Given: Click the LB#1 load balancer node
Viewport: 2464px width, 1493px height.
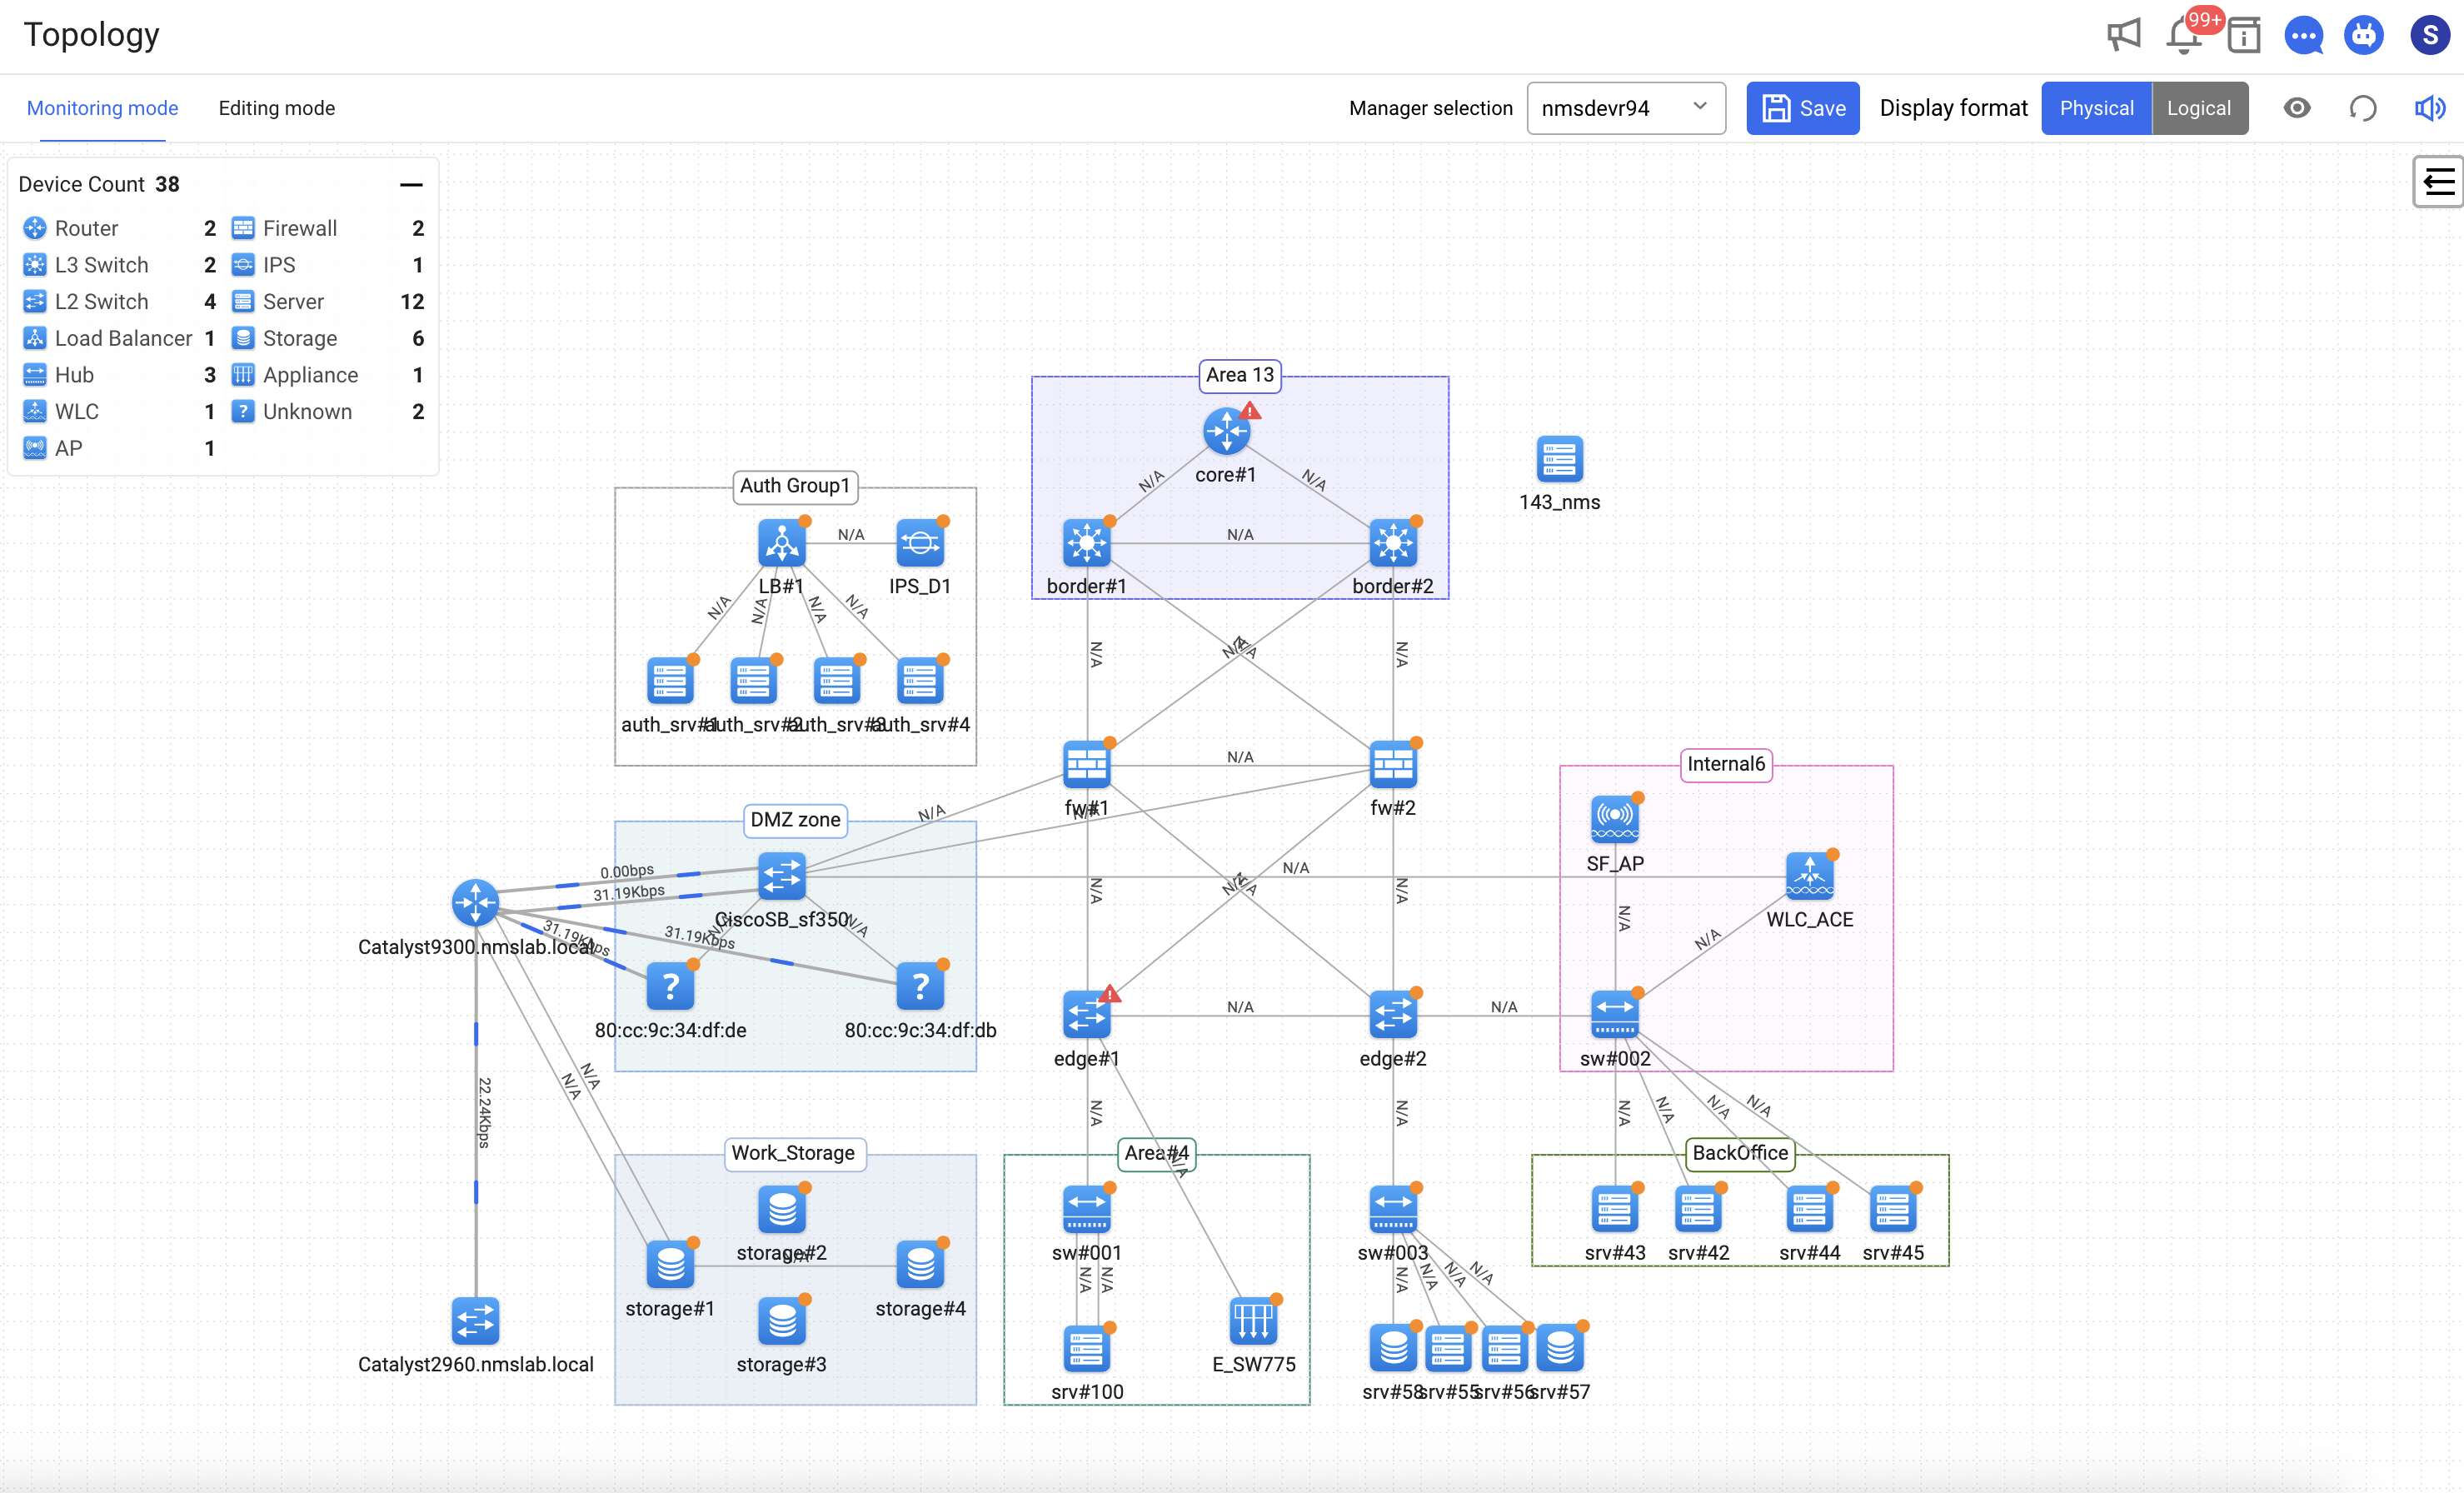Looking at the screenshot, I should pyautogui.click(x=781, y=544).
